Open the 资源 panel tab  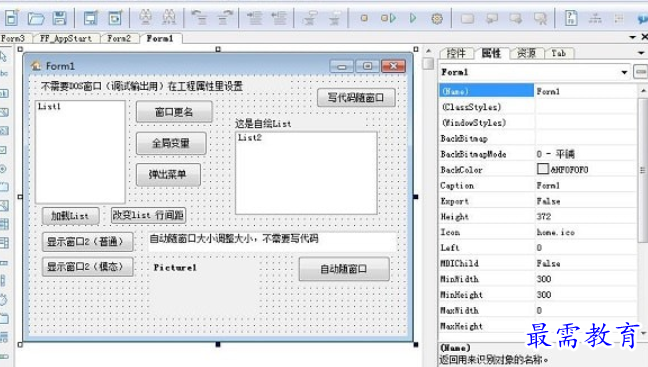526,53
